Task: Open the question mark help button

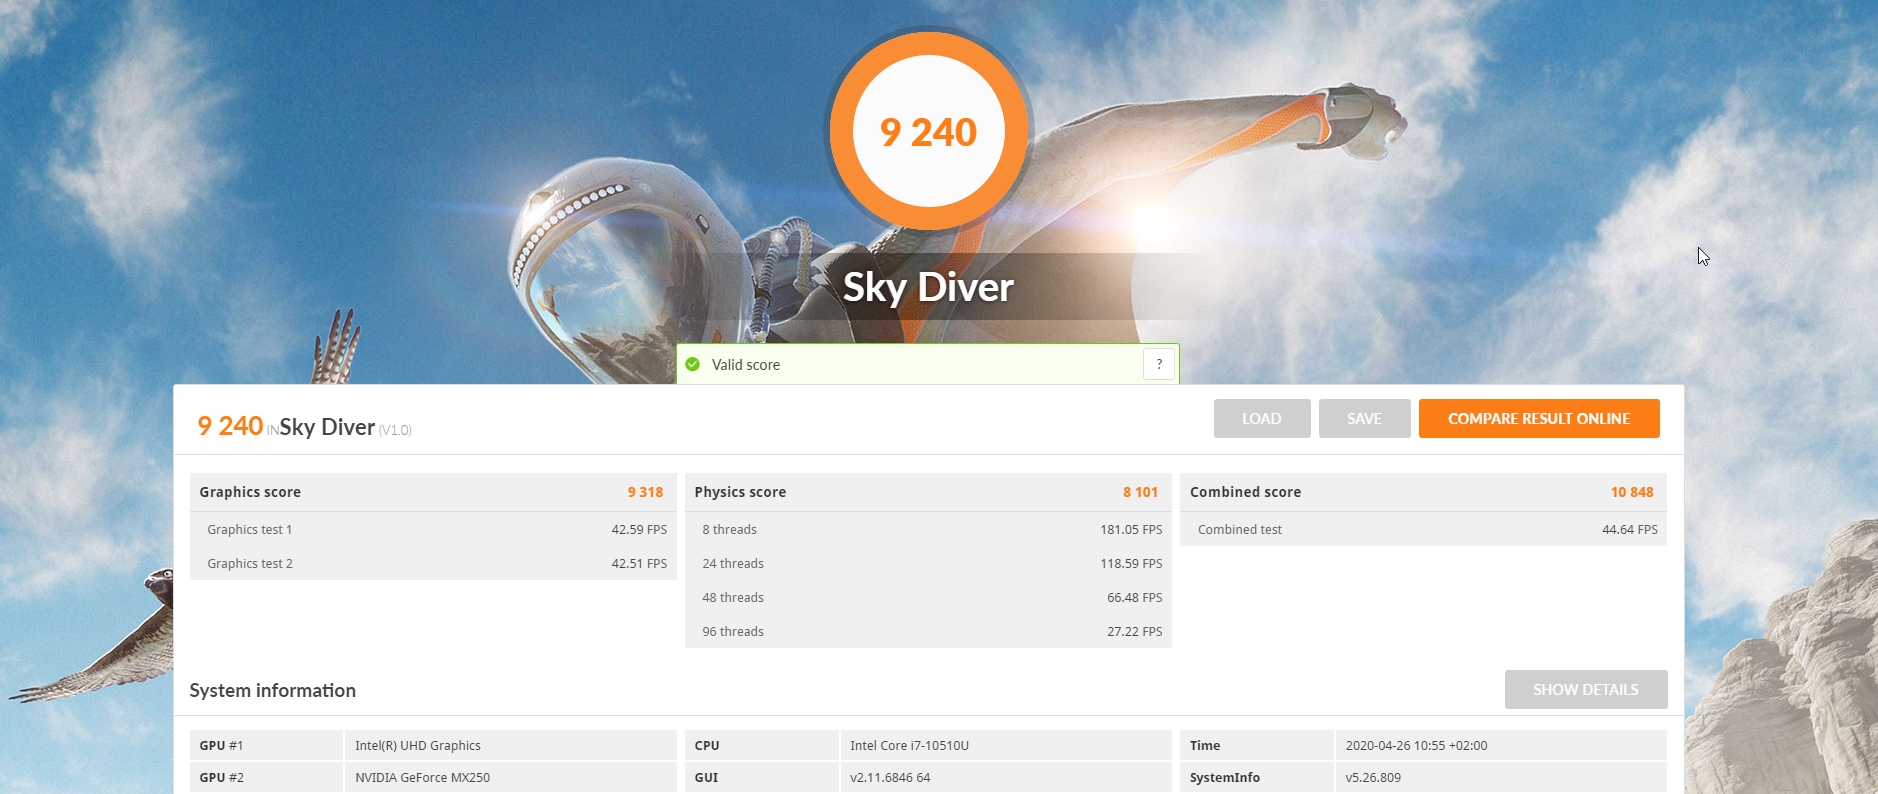Action: point(1159,364)
